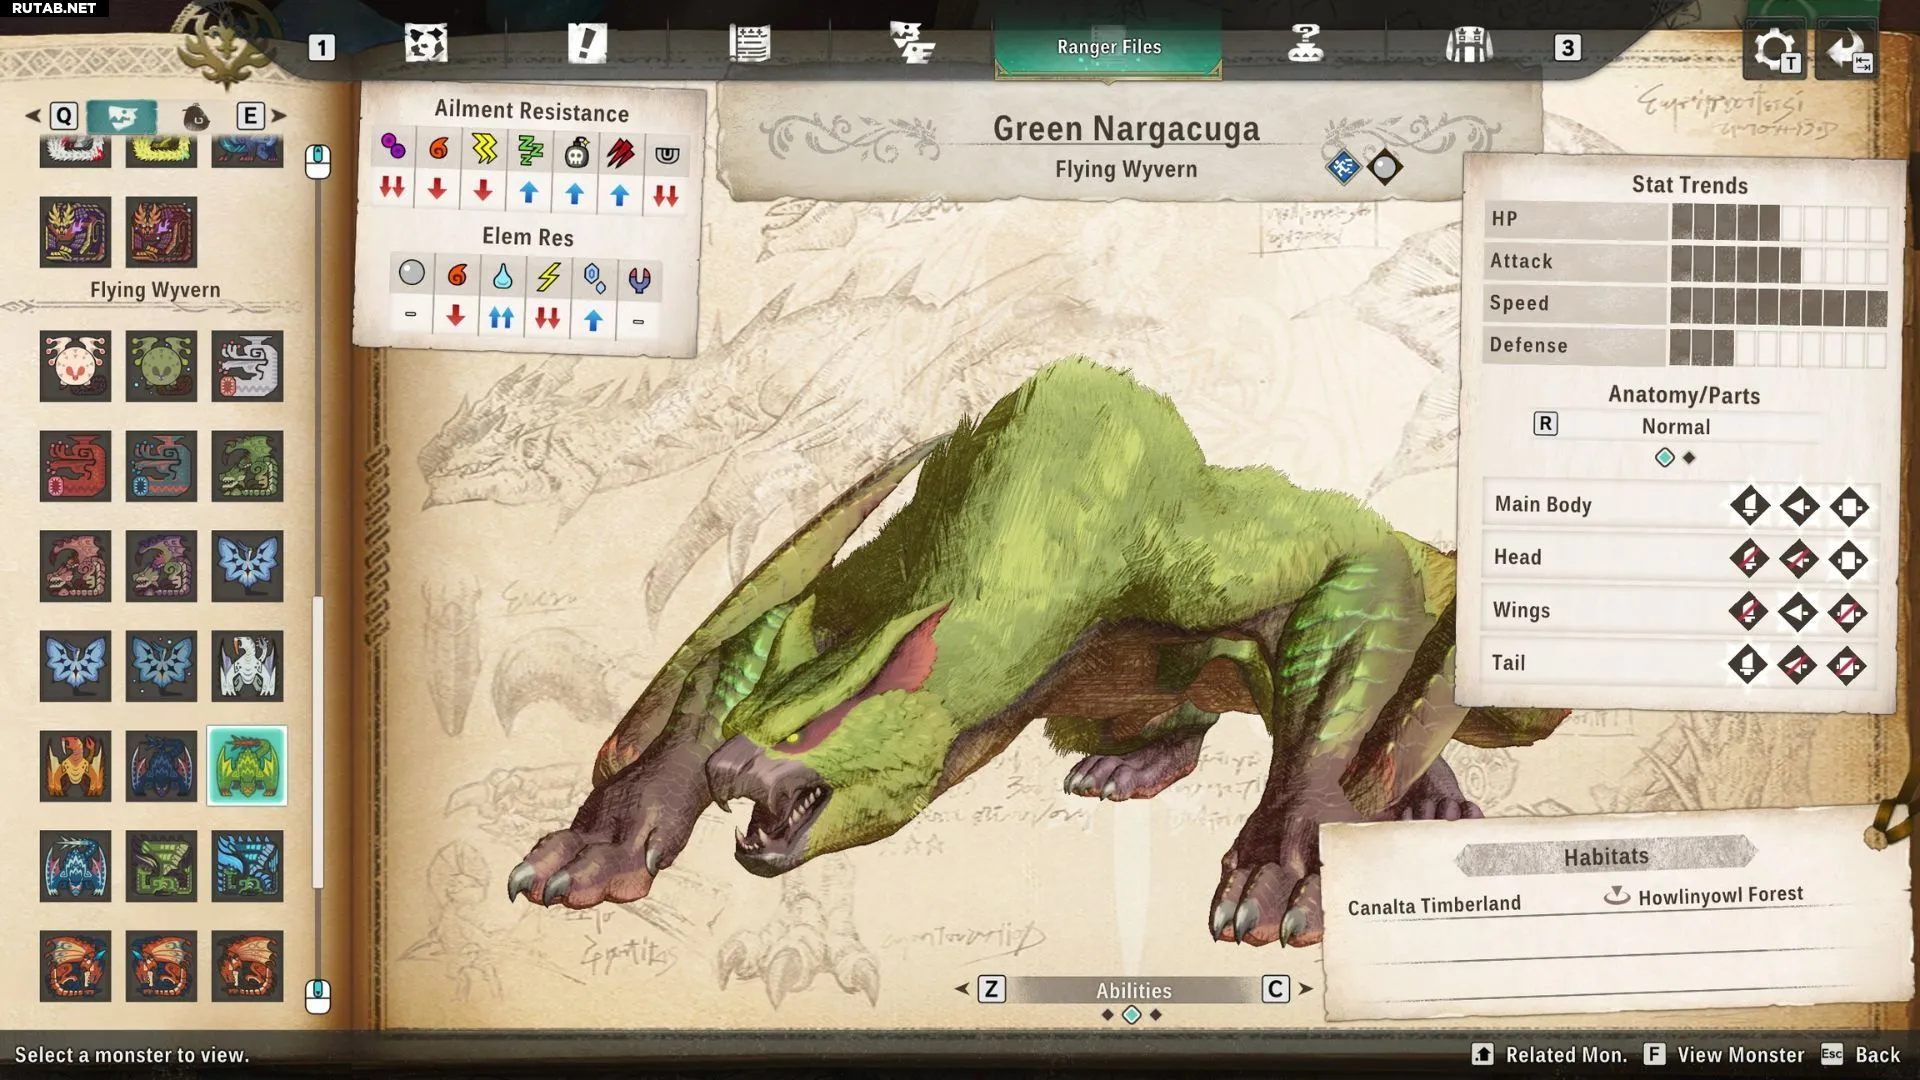Switch to the Ranger Files tab
The height and width of the screenshot is (1080, 1920).
[1108, 47]
